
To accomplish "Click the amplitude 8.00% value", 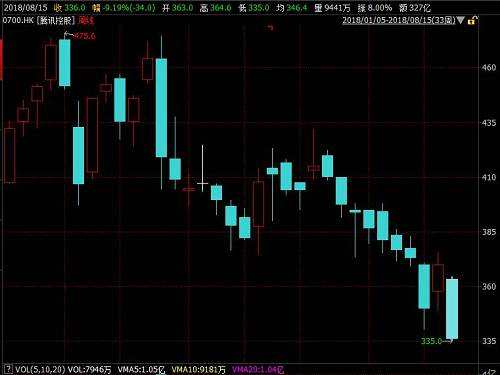I will [x=380, y=8].
